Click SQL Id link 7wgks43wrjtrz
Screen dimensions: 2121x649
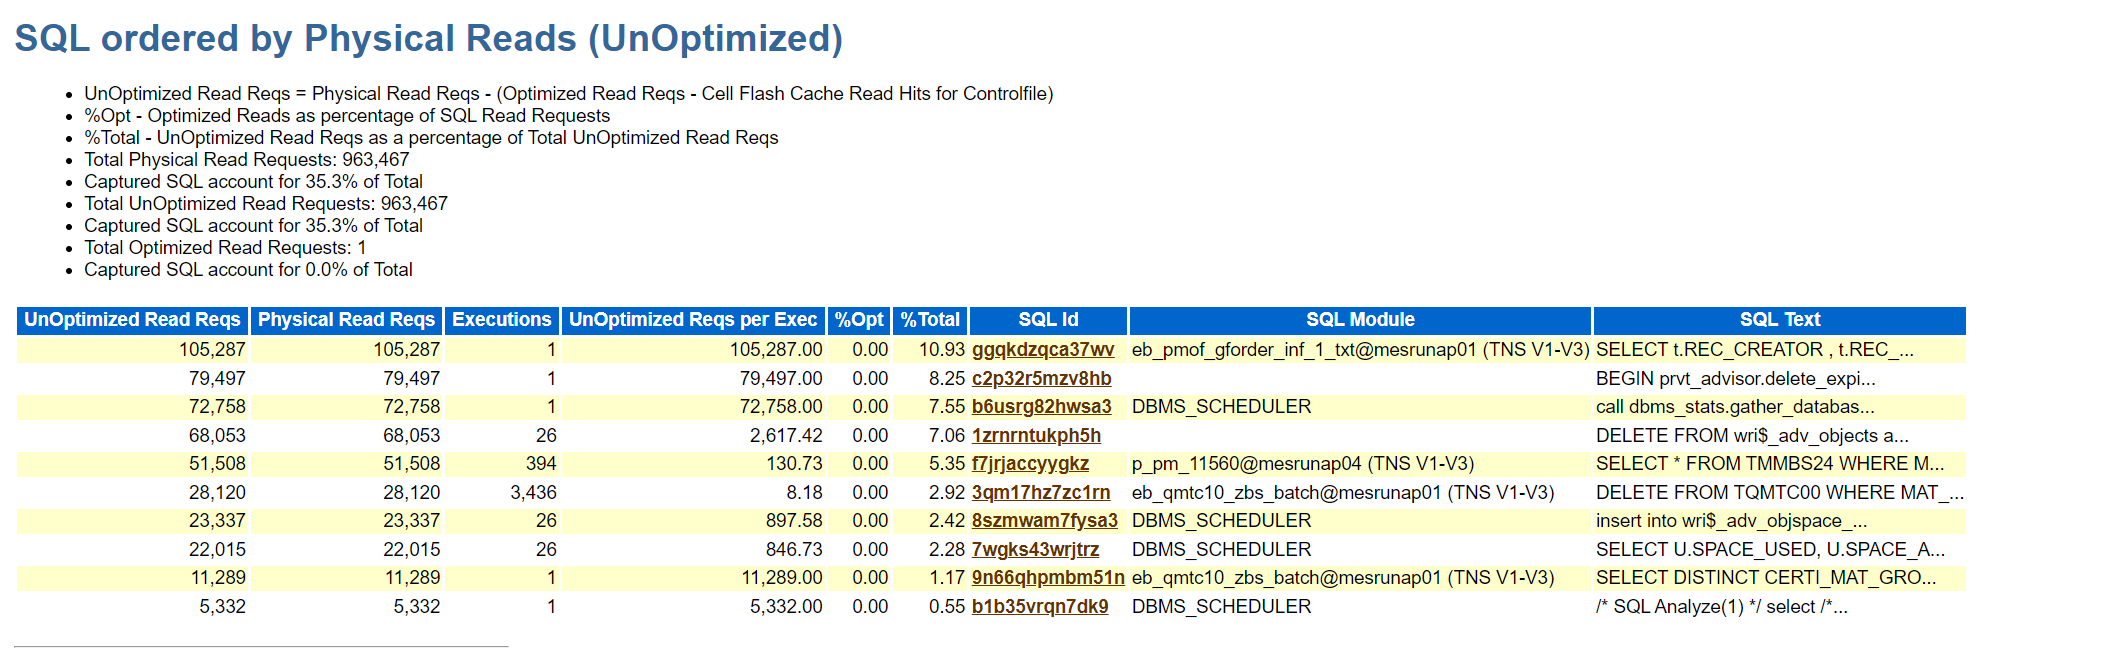(1035, 550)
